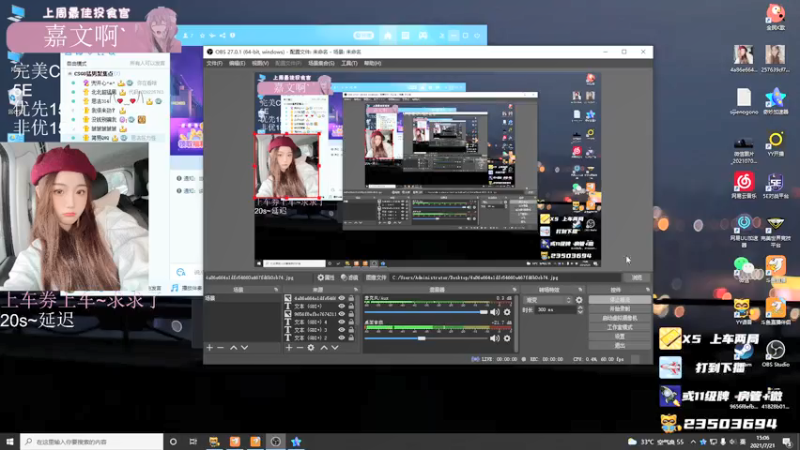
Task: Open transition properties gear next to 渐变
Action: [579, 300]
